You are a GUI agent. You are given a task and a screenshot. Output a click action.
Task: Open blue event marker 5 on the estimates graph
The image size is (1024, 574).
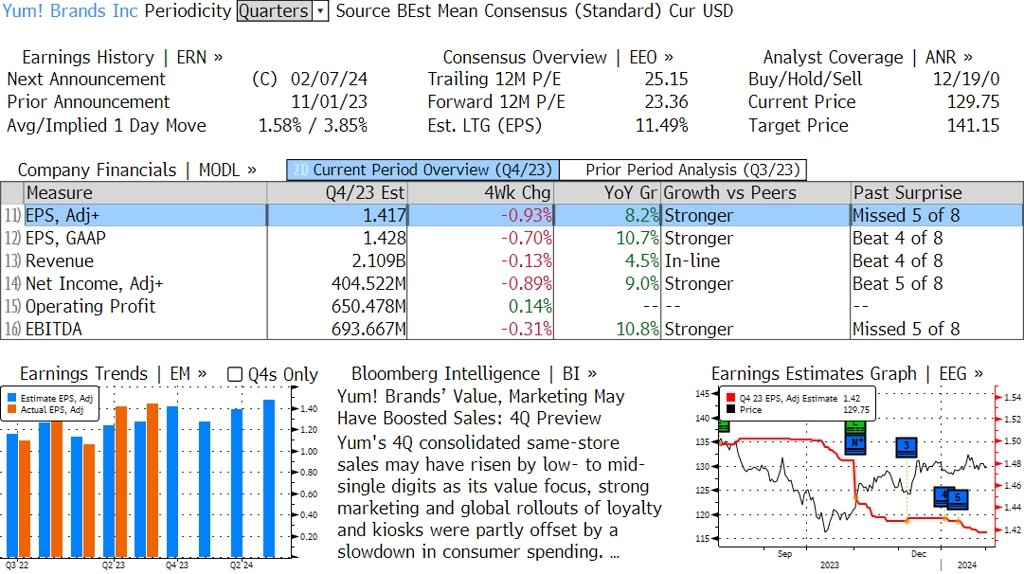[x=957, y=498]
